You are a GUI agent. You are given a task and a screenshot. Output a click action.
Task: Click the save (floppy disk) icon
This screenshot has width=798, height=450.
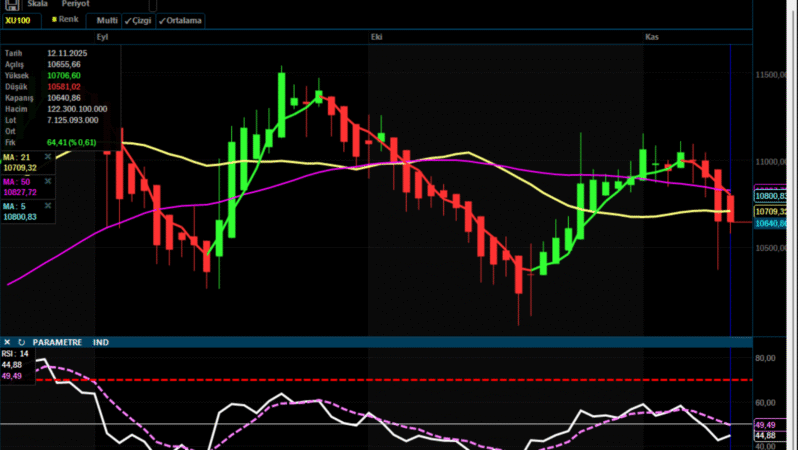(x=11, y=5)
